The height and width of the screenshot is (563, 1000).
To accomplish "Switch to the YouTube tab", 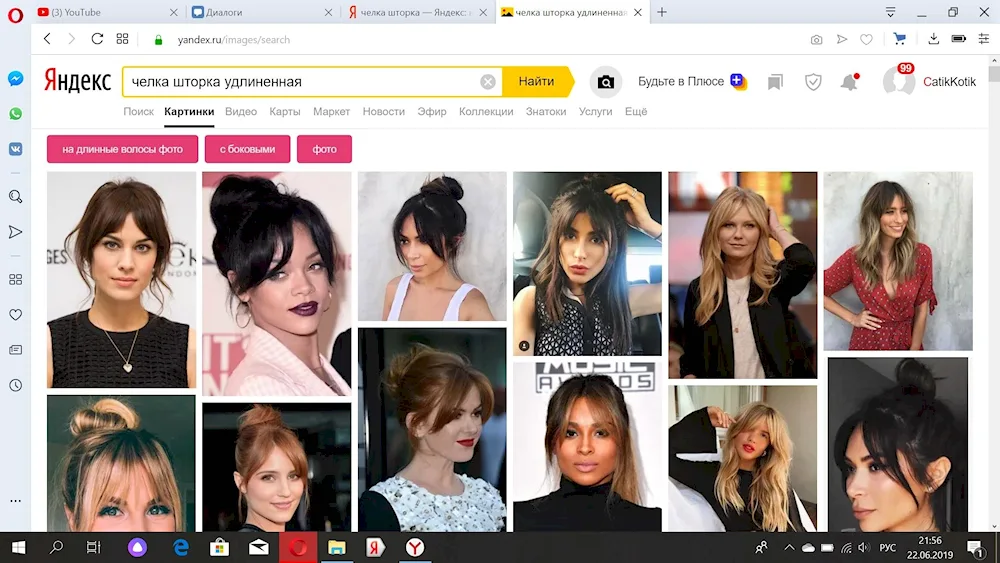I will pyautogui.click(x=100, y=12).
